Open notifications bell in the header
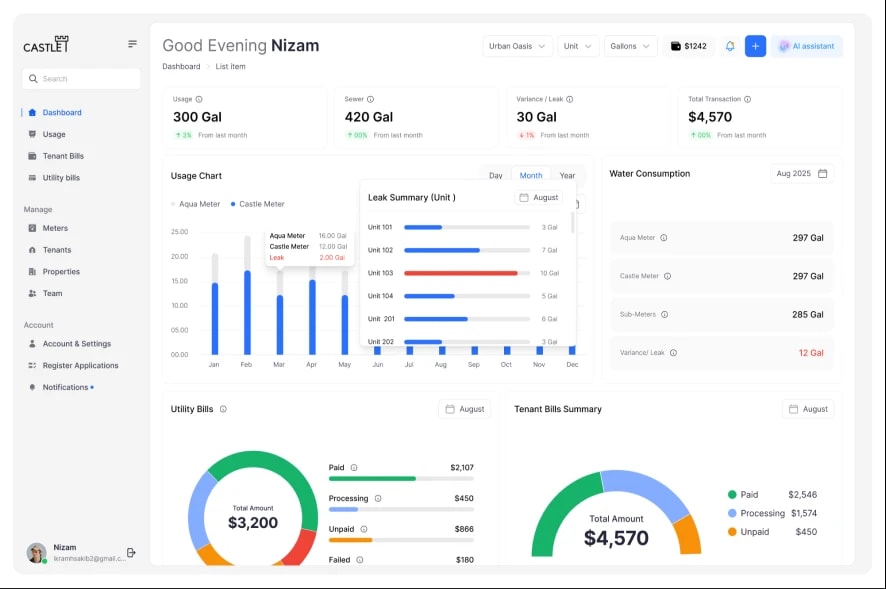Viewport: 886px width, 589px height. [x=730, y=46]
